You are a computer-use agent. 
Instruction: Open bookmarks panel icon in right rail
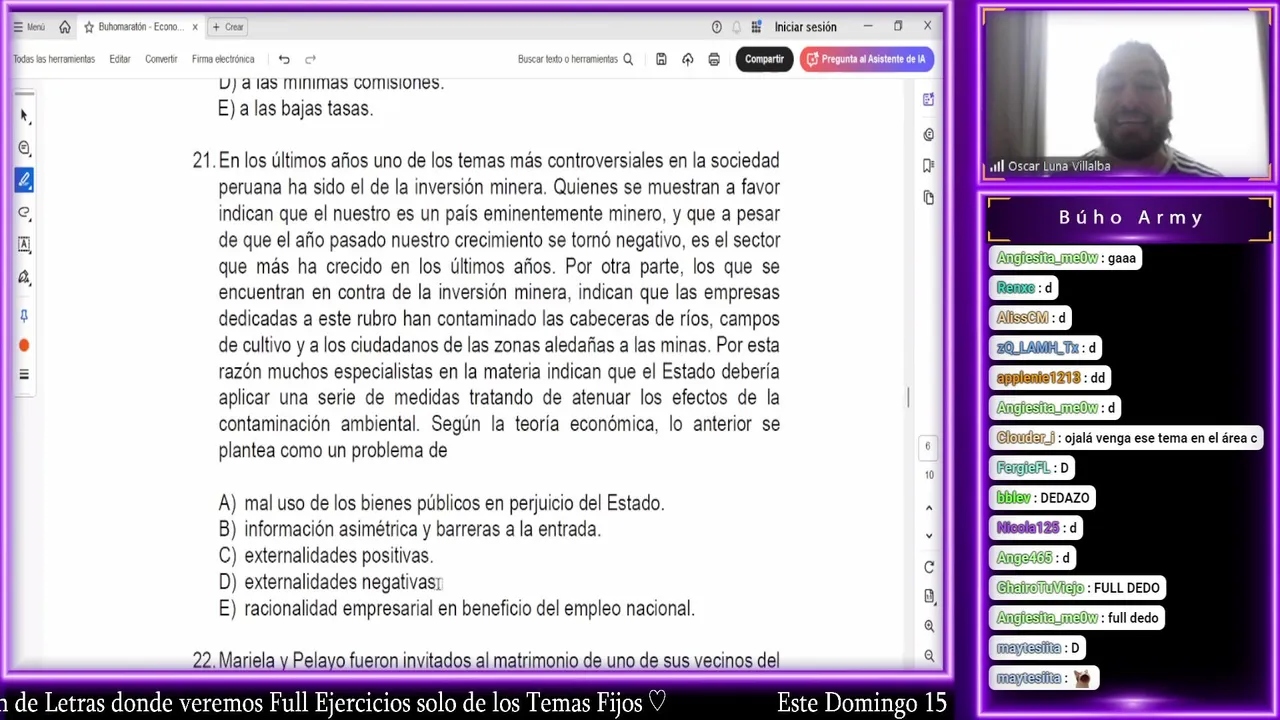tap(929, 165)
